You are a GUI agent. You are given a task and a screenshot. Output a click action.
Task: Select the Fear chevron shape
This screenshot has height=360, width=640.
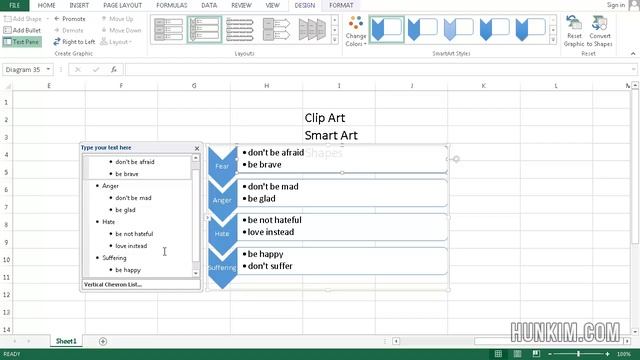point(222,166)
